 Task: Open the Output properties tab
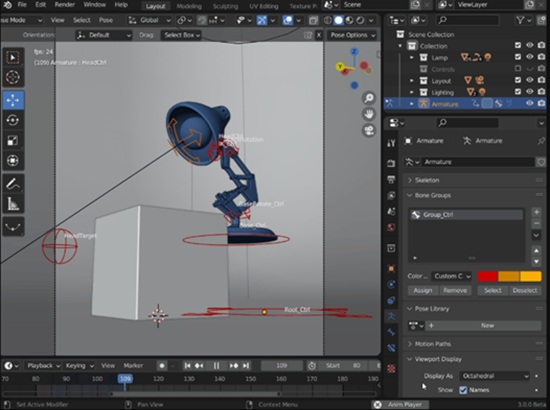[391, 180]
